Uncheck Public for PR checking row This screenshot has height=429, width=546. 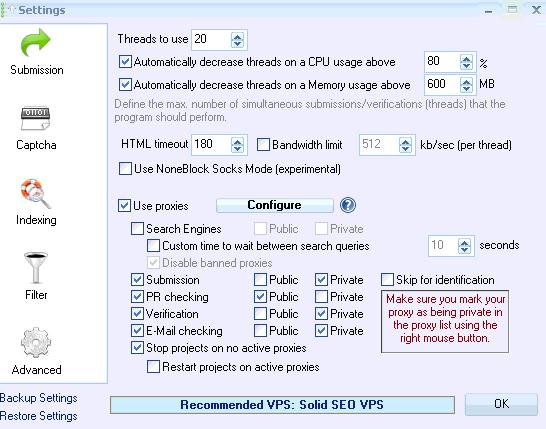point(260,296)
